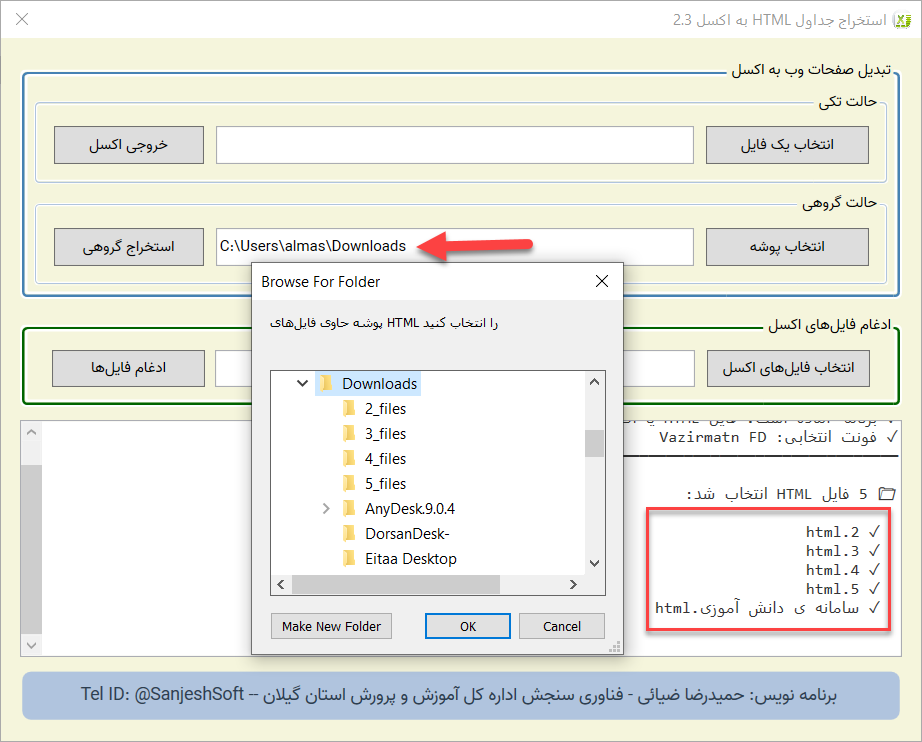
Task: Collapse the Downloads tree node
Action: (302, 384)
